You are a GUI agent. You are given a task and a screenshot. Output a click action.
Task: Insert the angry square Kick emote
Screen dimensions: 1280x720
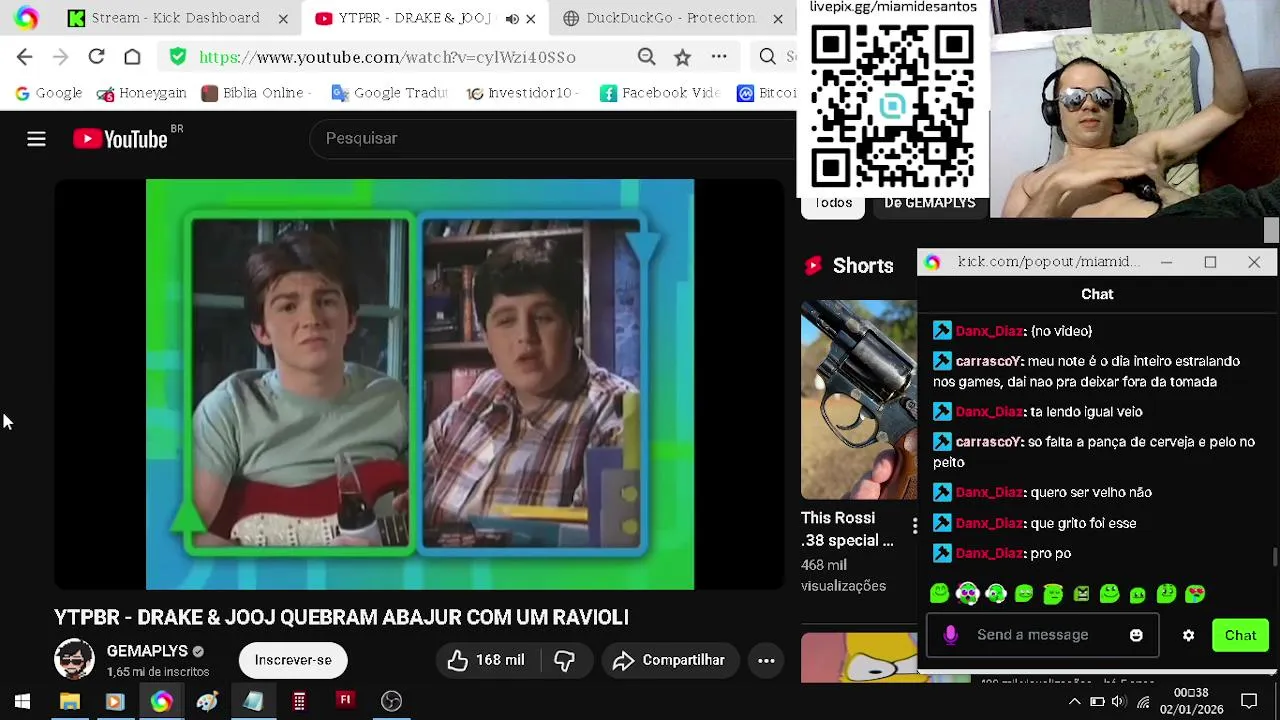[1081, 594]
